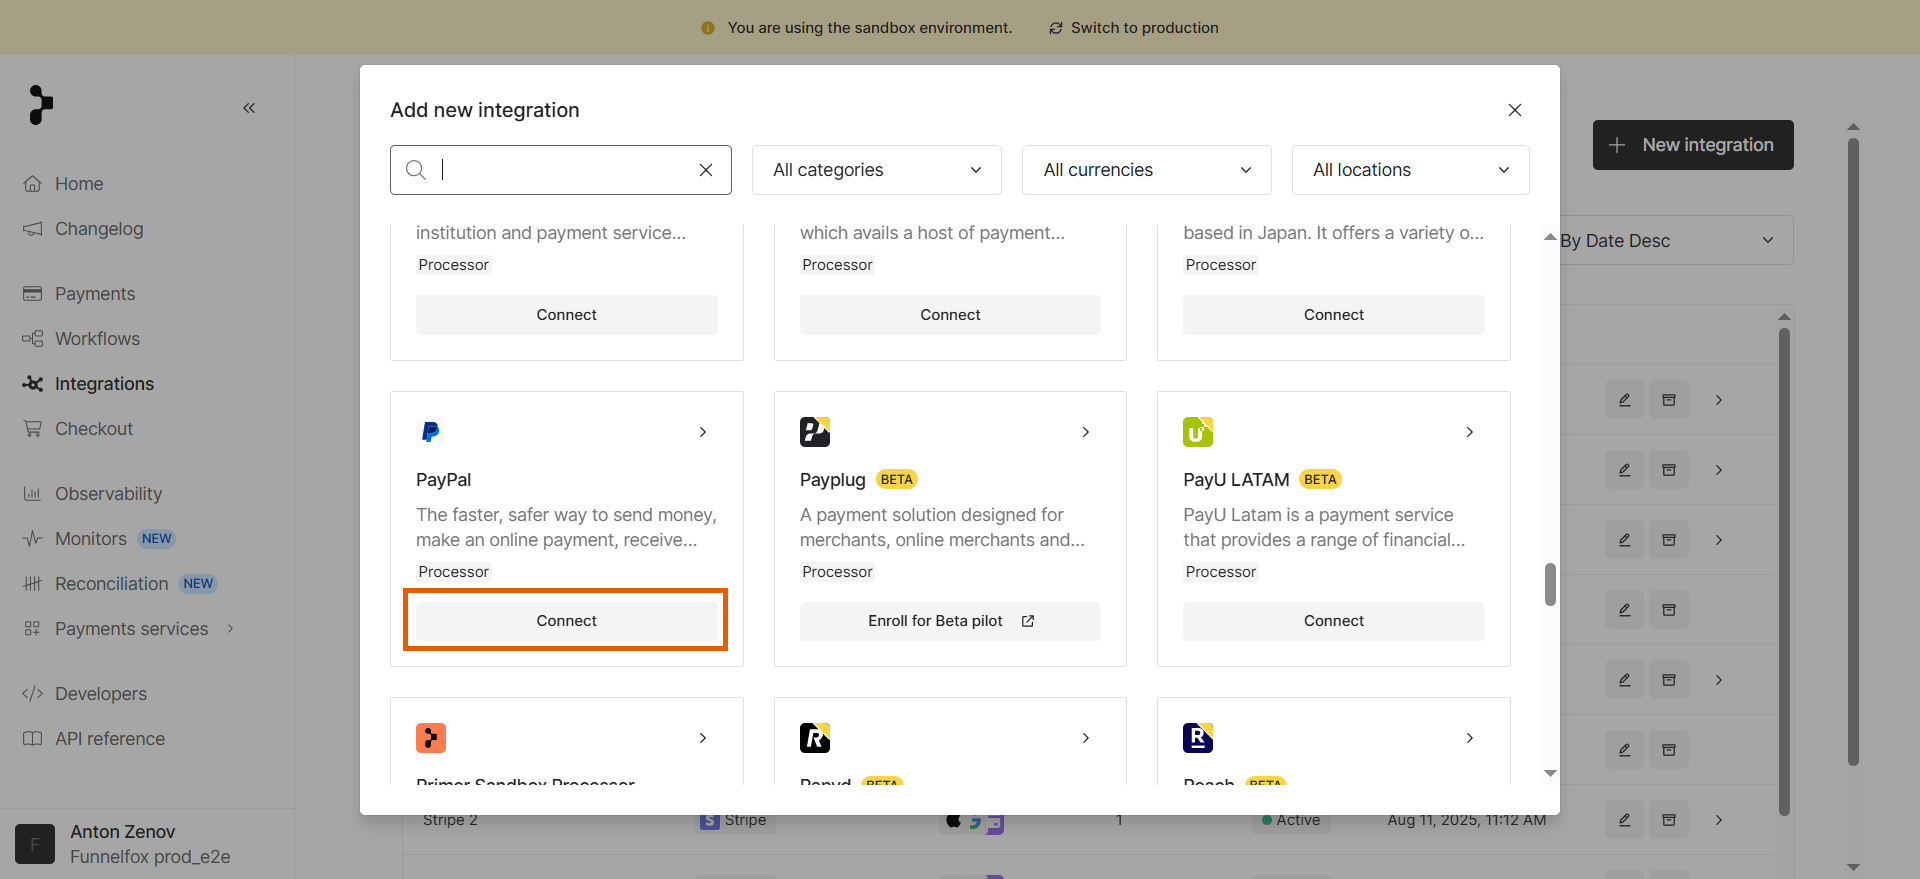Edit the Stripe 2 integration row
Viewport: 1920px width, 879px height.
tap(1625, 820)
